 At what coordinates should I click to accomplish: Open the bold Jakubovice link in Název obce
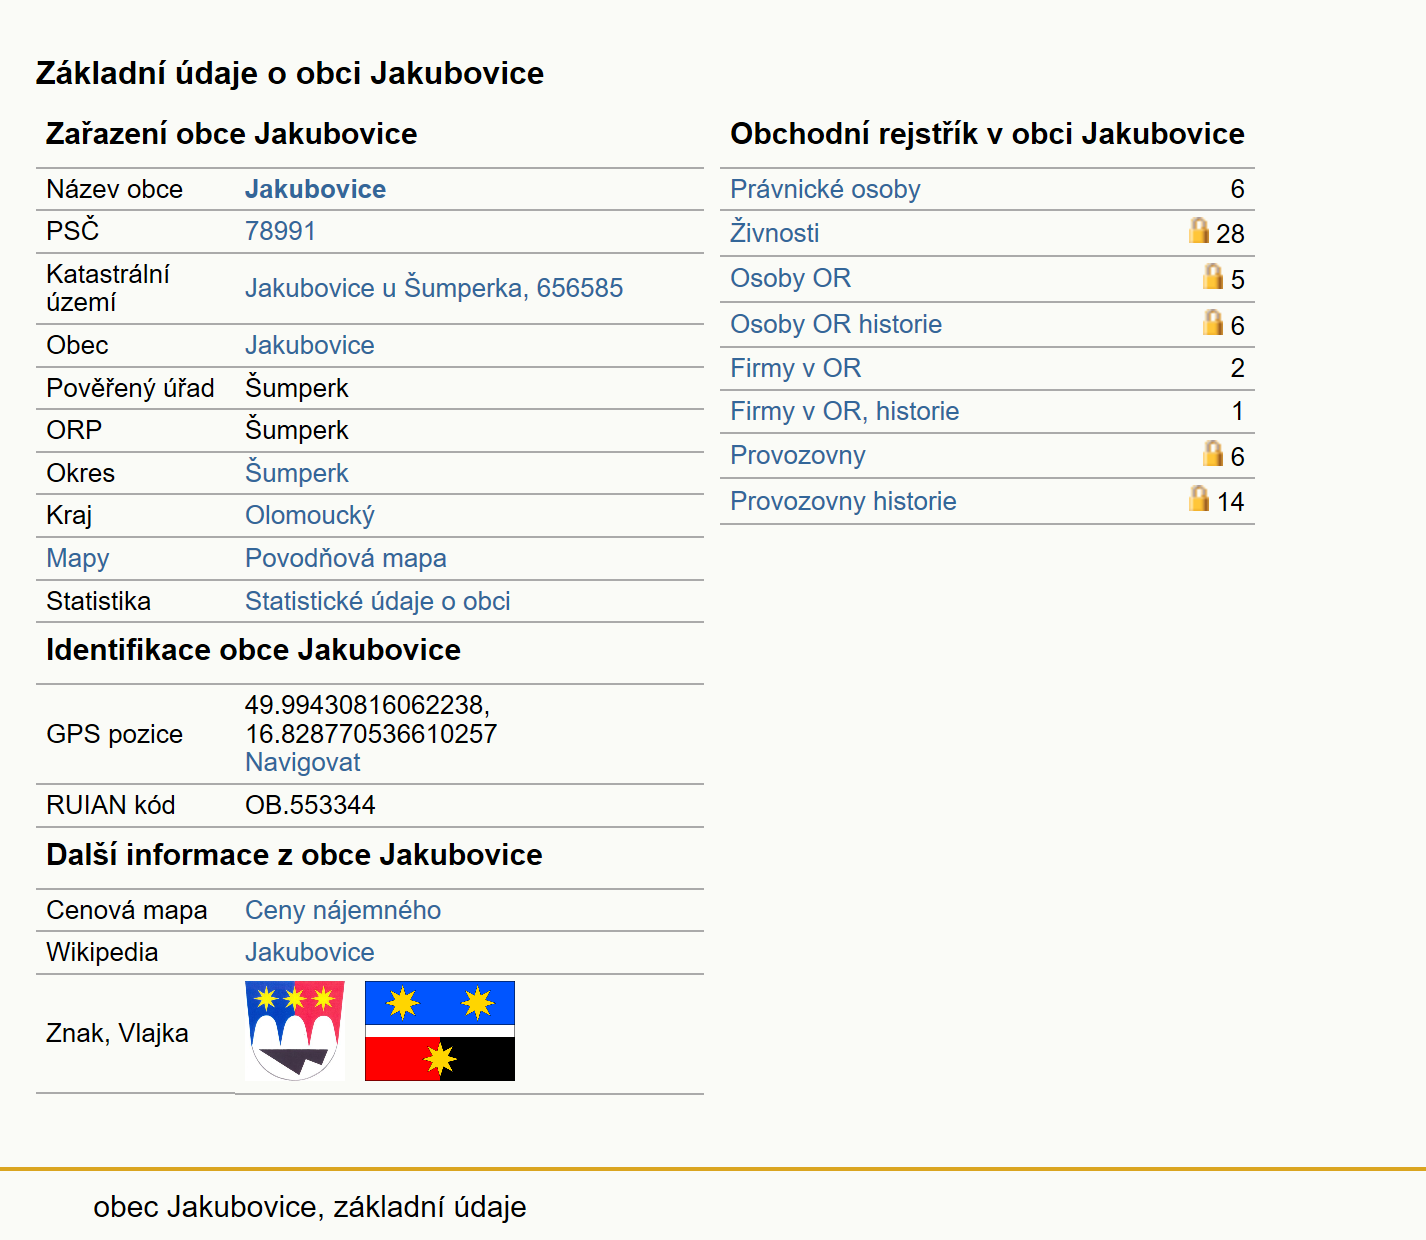[316, 189]
